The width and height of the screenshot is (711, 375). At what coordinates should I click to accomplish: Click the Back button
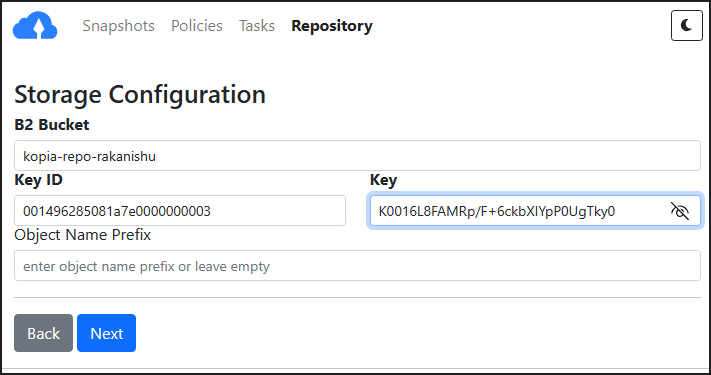tap(44, 333)
